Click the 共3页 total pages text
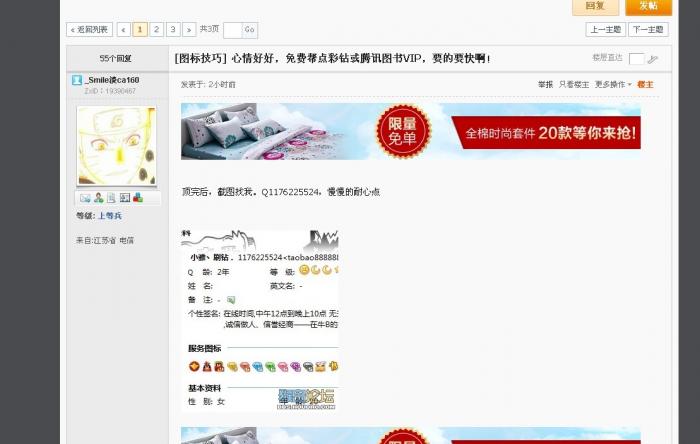 (209, 29)
